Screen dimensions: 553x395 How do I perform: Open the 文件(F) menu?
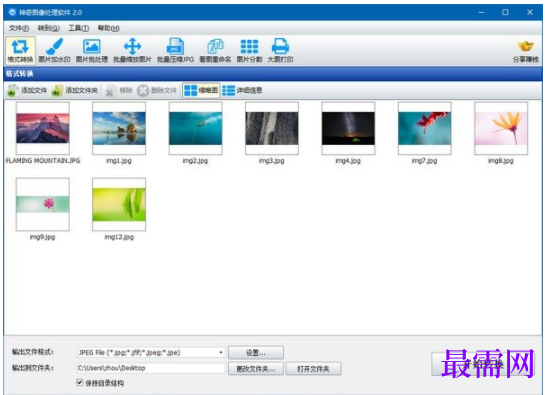point(19,28)
